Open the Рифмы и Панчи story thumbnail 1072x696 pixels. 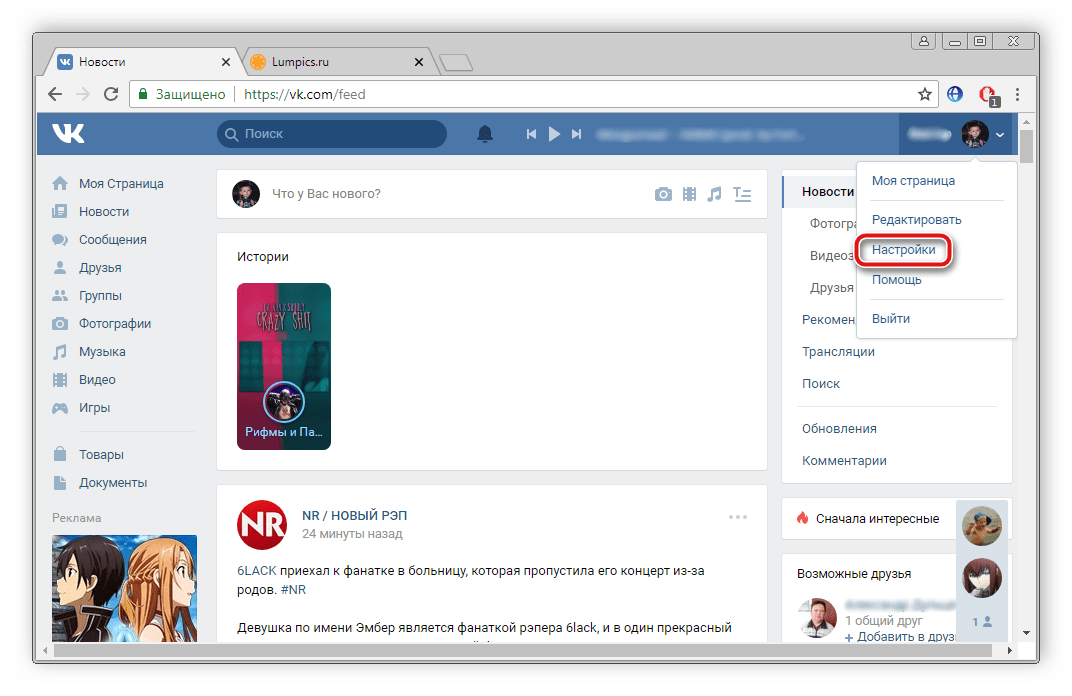(284, 366)
